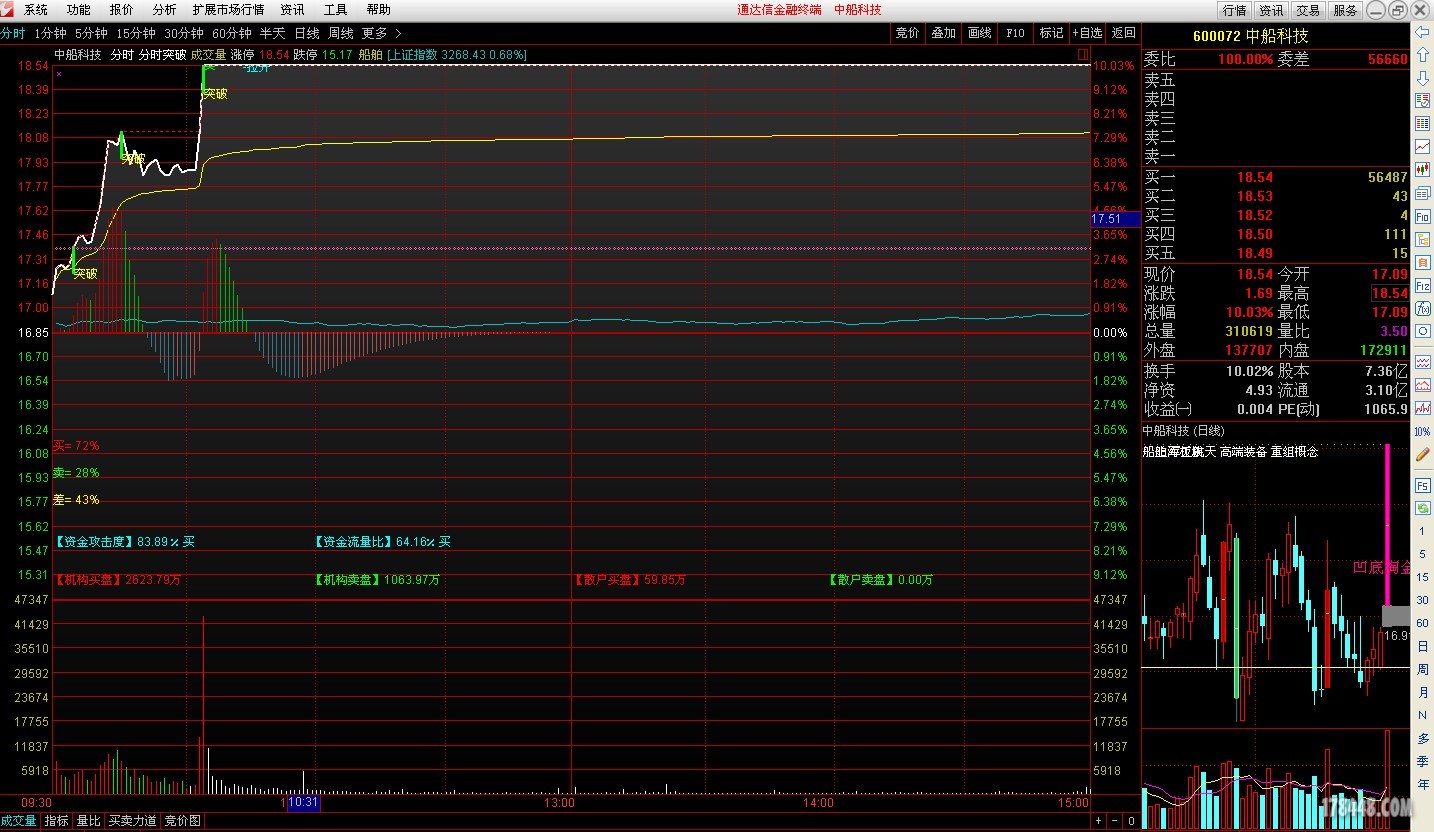1434x832 pixels.
Task: Click the 中船科技 (日线) chart title
Action: click(x=1183, y=431)
